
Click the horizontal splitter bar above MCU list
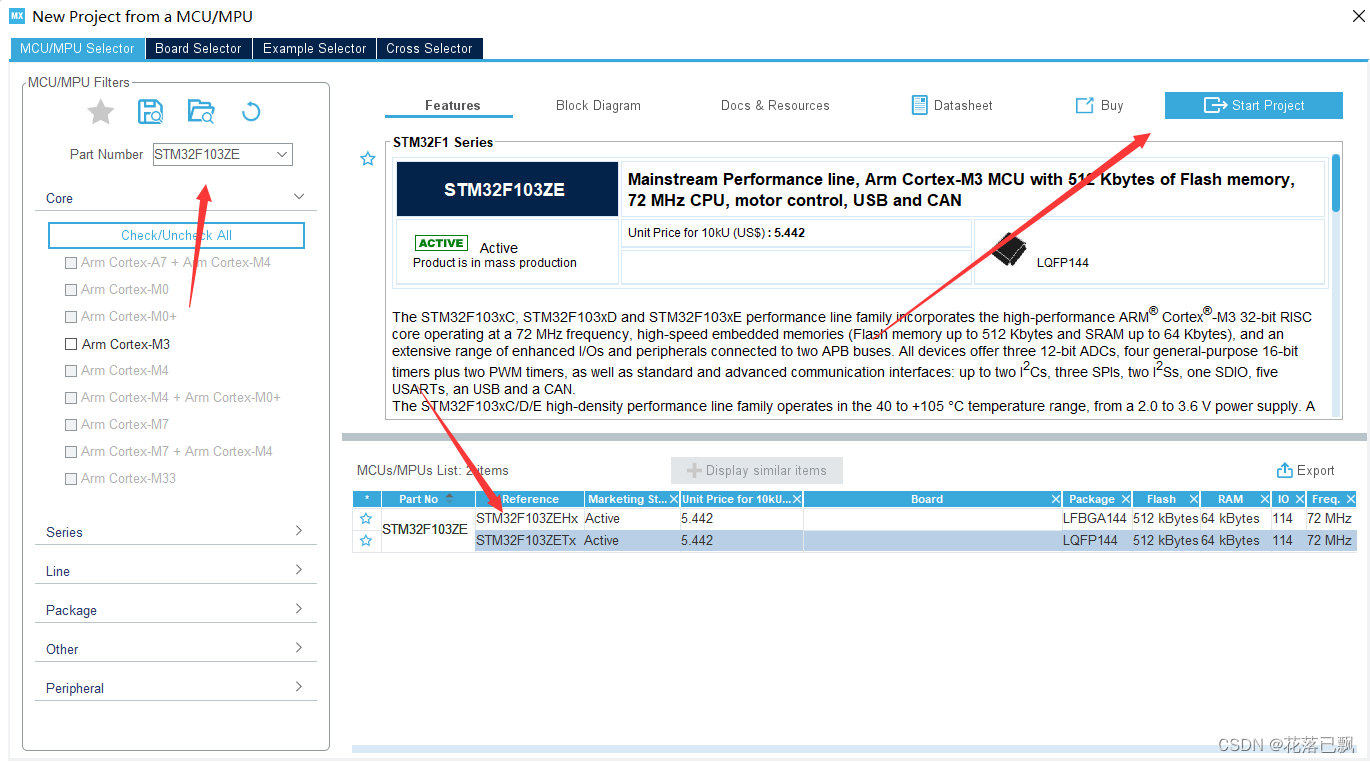[x=854, y=437]
